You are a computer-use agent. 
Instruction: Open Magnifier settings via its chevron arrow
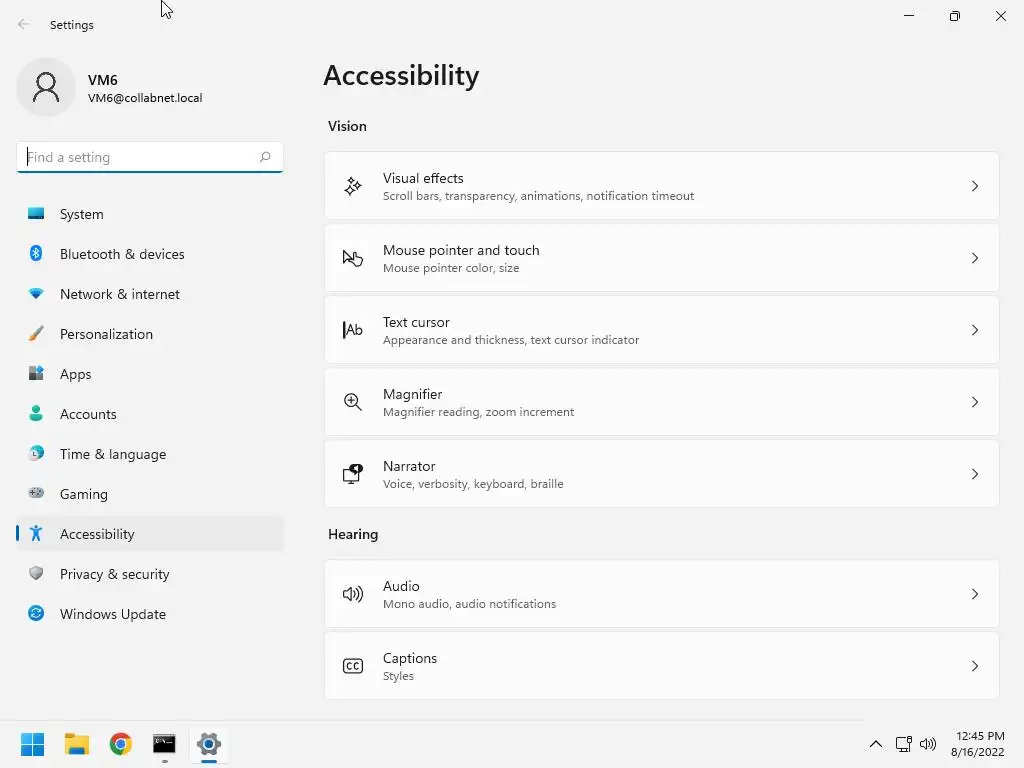click(x=975, y=402)
